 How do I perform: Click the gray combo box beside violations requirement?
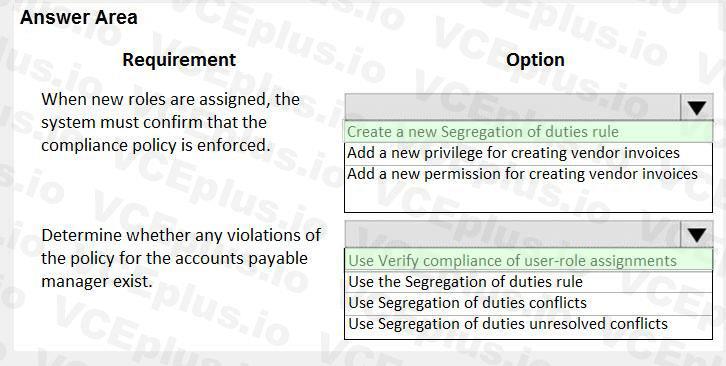pyautogui.click(x=513, y=234)
